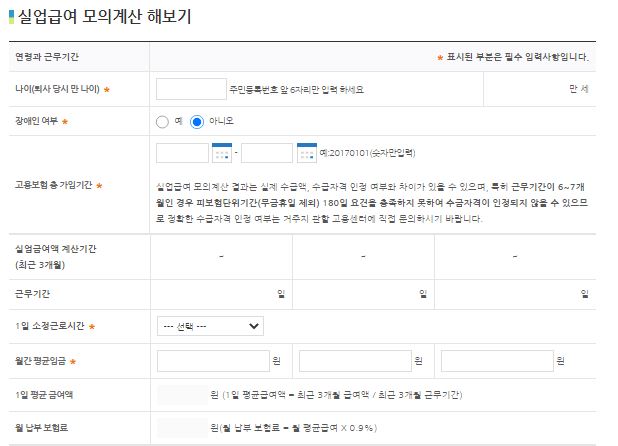Click the insurance start date input field

pyautogui.click(x=182, y=153)
